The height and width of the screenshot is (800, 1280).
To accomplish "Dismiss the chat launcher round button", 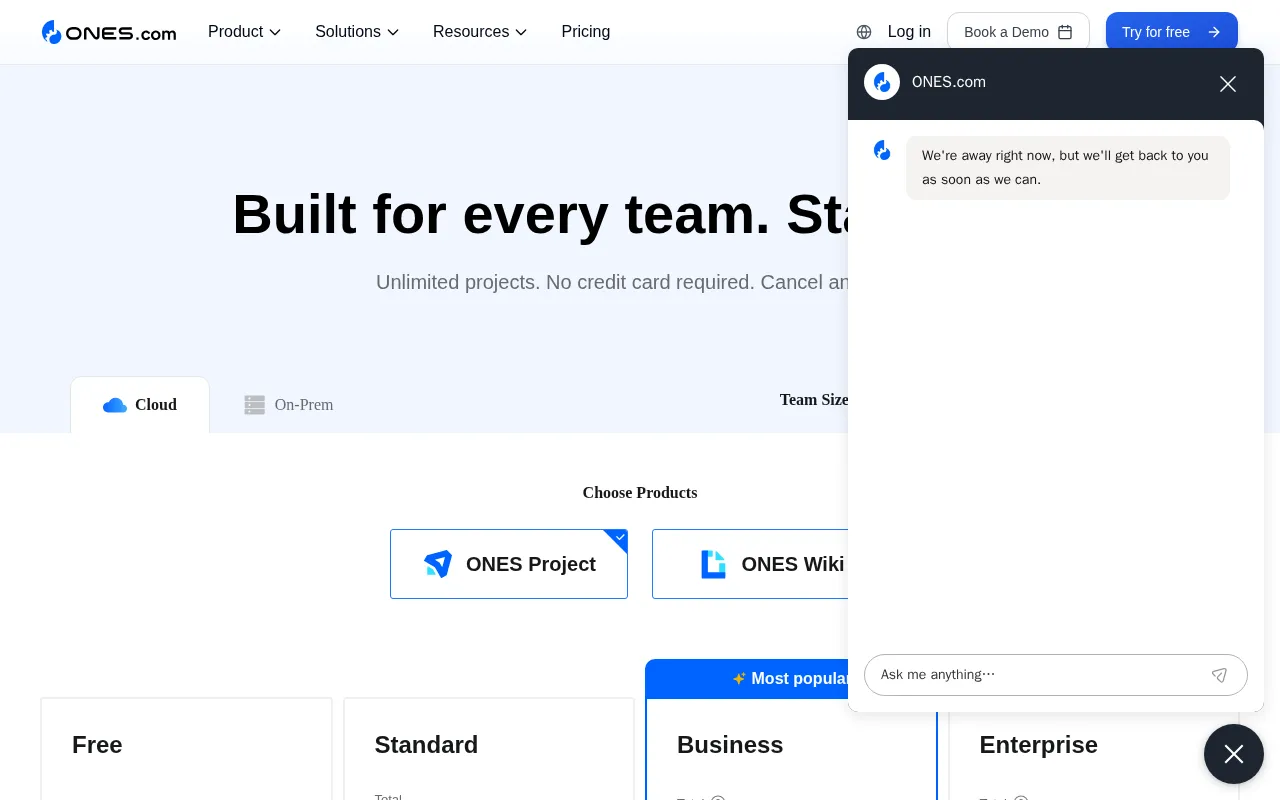I will pos(1234,754).
